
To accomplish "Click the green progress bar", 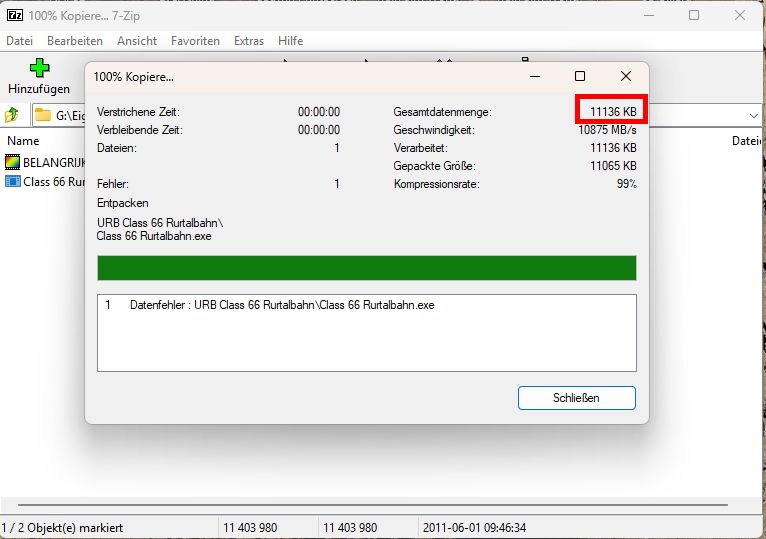I will (366, 268).
